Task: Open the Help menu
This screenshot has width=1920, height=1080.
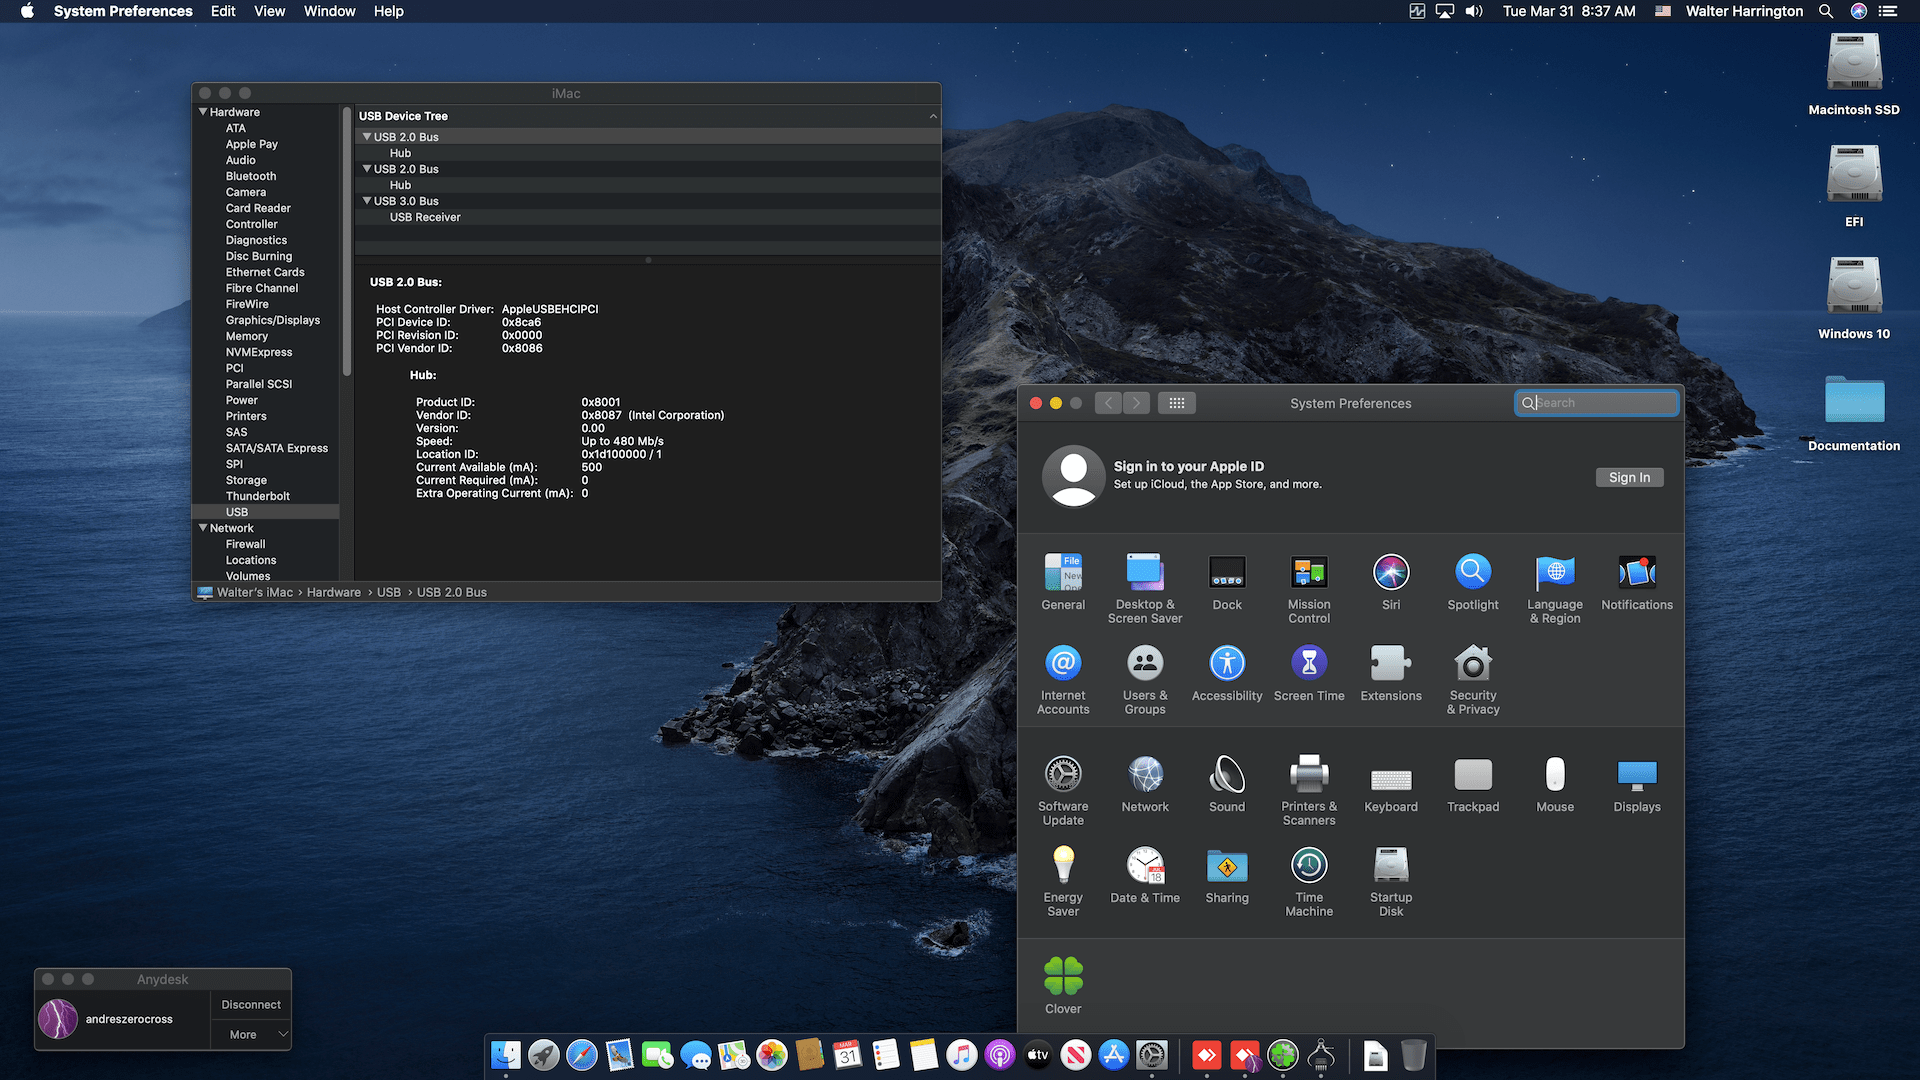Action: pos(388,11)
